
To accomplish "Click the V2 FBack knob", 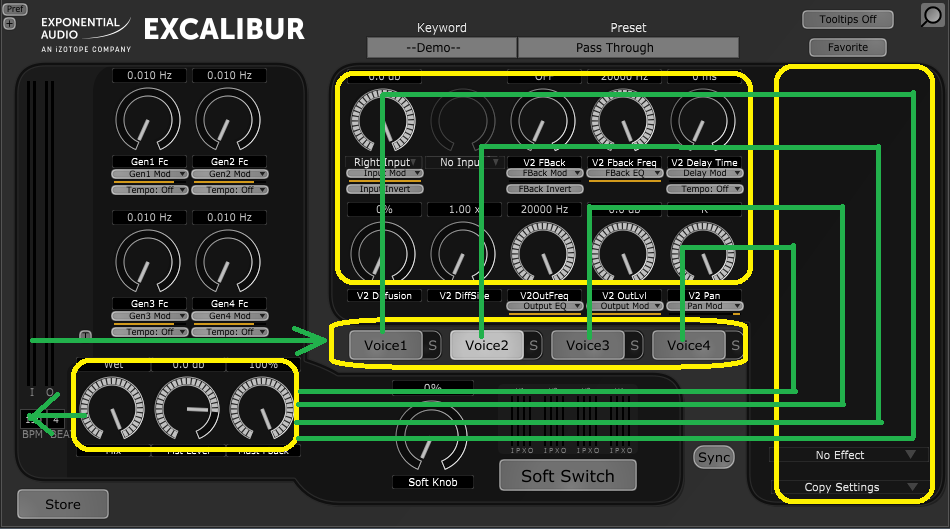I will (543, 121).
